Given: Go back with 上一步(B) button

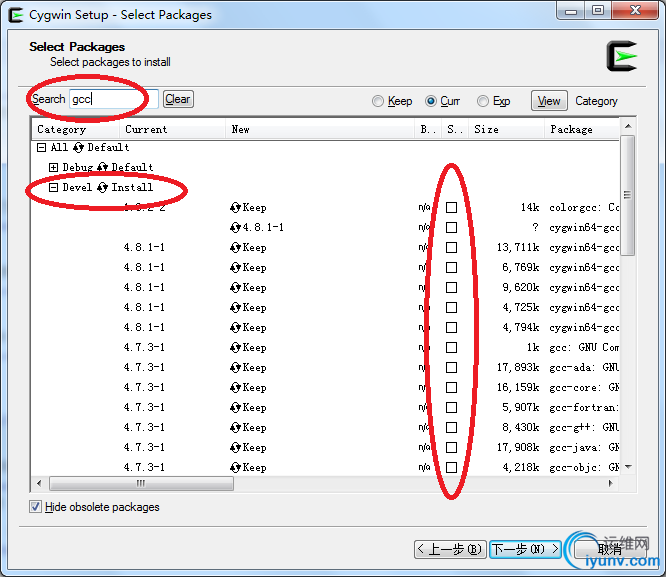Looking at the screenshot, I should (450, 549).
